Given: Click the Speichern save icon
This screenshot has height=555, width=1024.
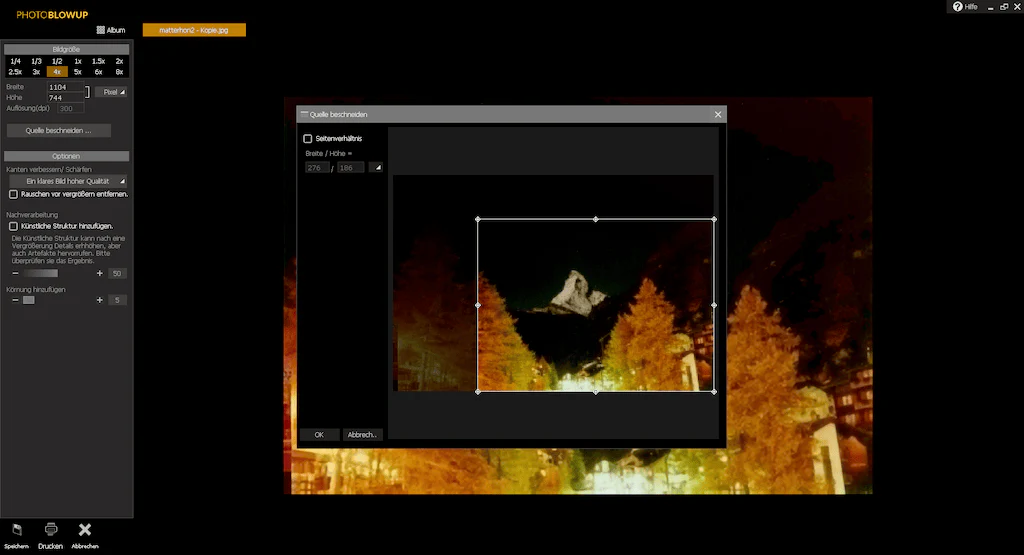Looking at the screenshot, I should [x=17, y=530].
